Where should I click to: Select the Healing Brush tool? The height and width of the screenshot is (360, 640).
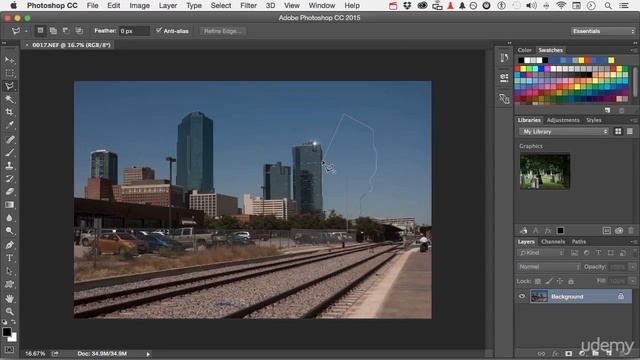coord(9,140)
